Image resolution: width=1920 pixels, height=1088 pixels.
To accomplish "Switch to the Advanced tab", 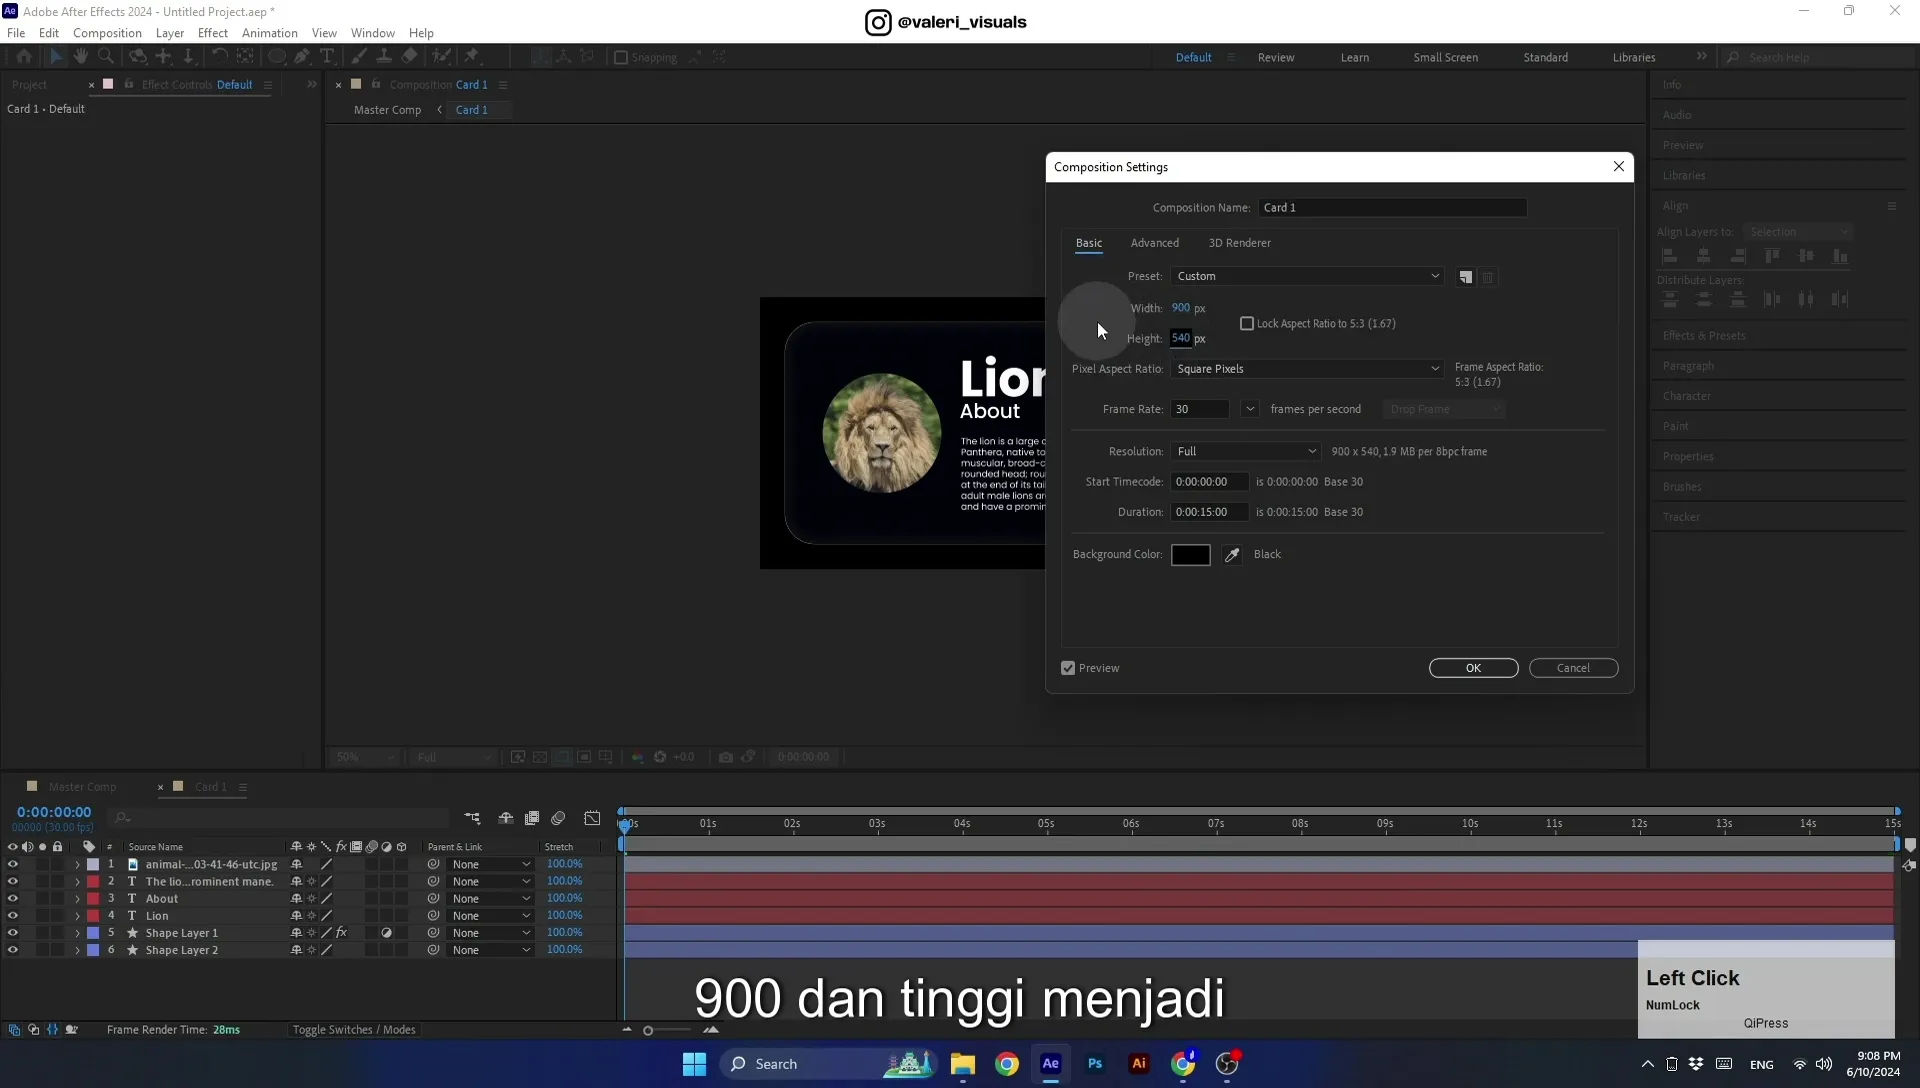I will click(1154, 243).
